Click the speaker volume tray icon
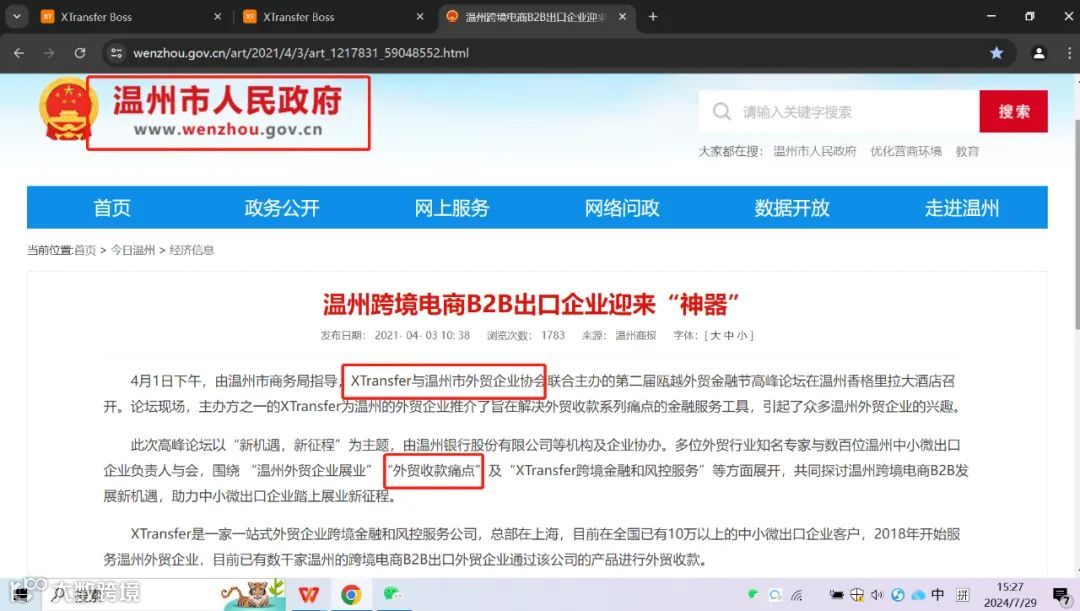The height and width of the screenshot is (611, 1080). click(x=876, y=595)
